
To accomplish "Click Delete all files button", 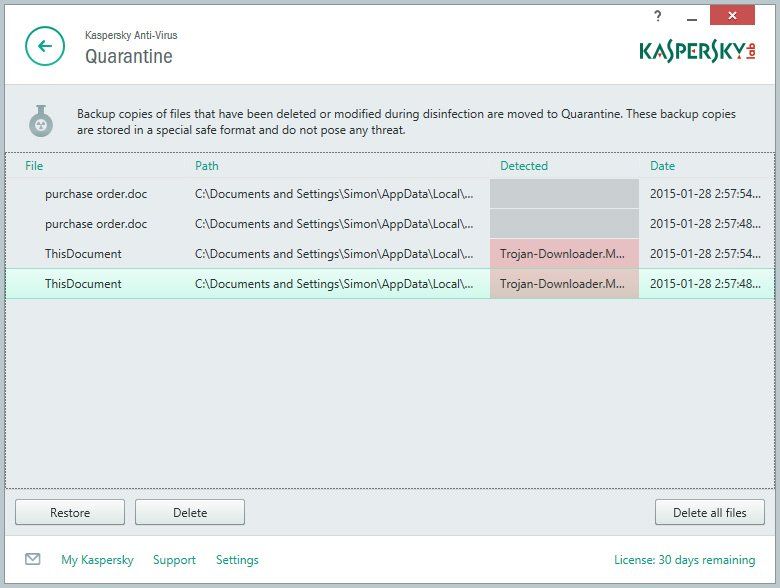I will [710, 512].
